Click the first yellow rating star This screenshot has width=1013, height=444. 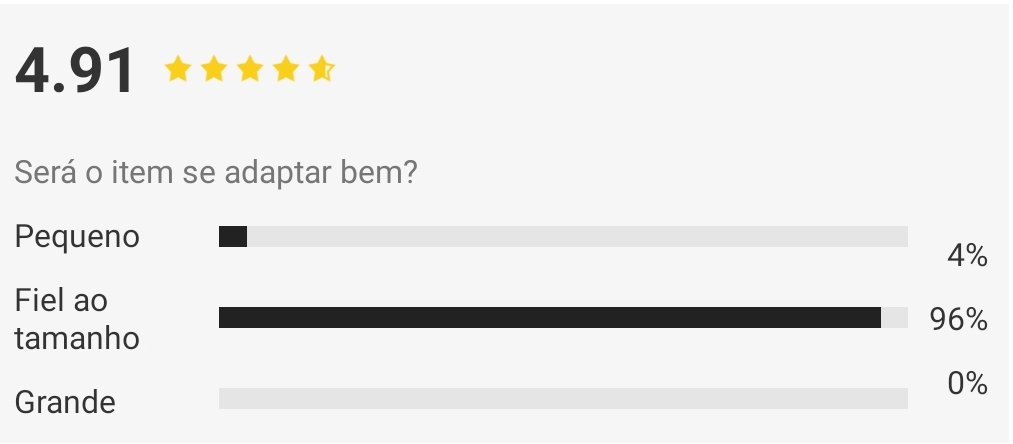(178, 69)
